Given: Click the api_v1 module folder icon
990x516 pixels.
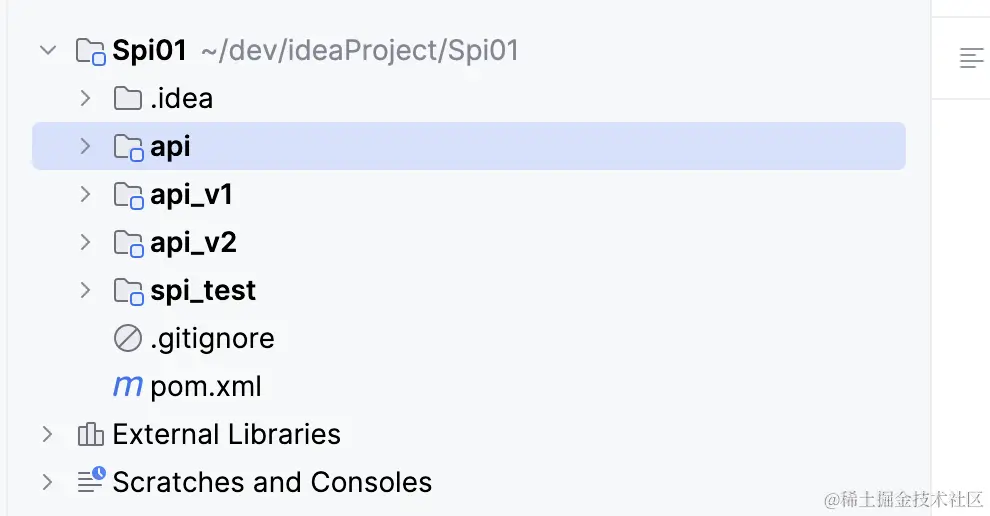Looking at the screenshot, I should tap(128, 195).
